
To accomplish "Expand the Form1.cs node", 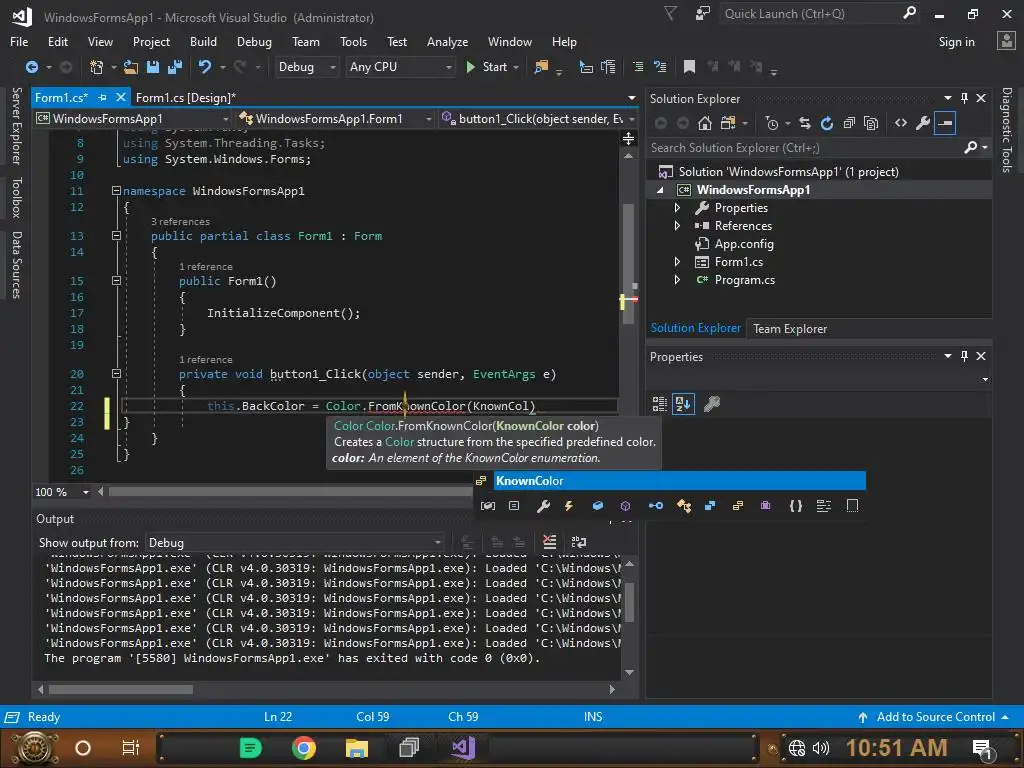I will 677,262.
